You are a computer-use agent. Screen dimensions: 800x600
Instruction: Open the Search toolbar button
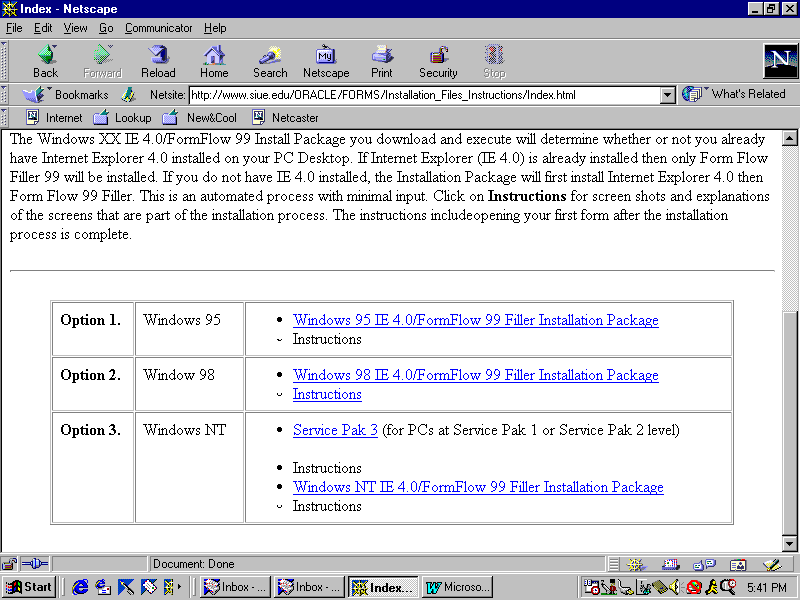click(270, 60)
